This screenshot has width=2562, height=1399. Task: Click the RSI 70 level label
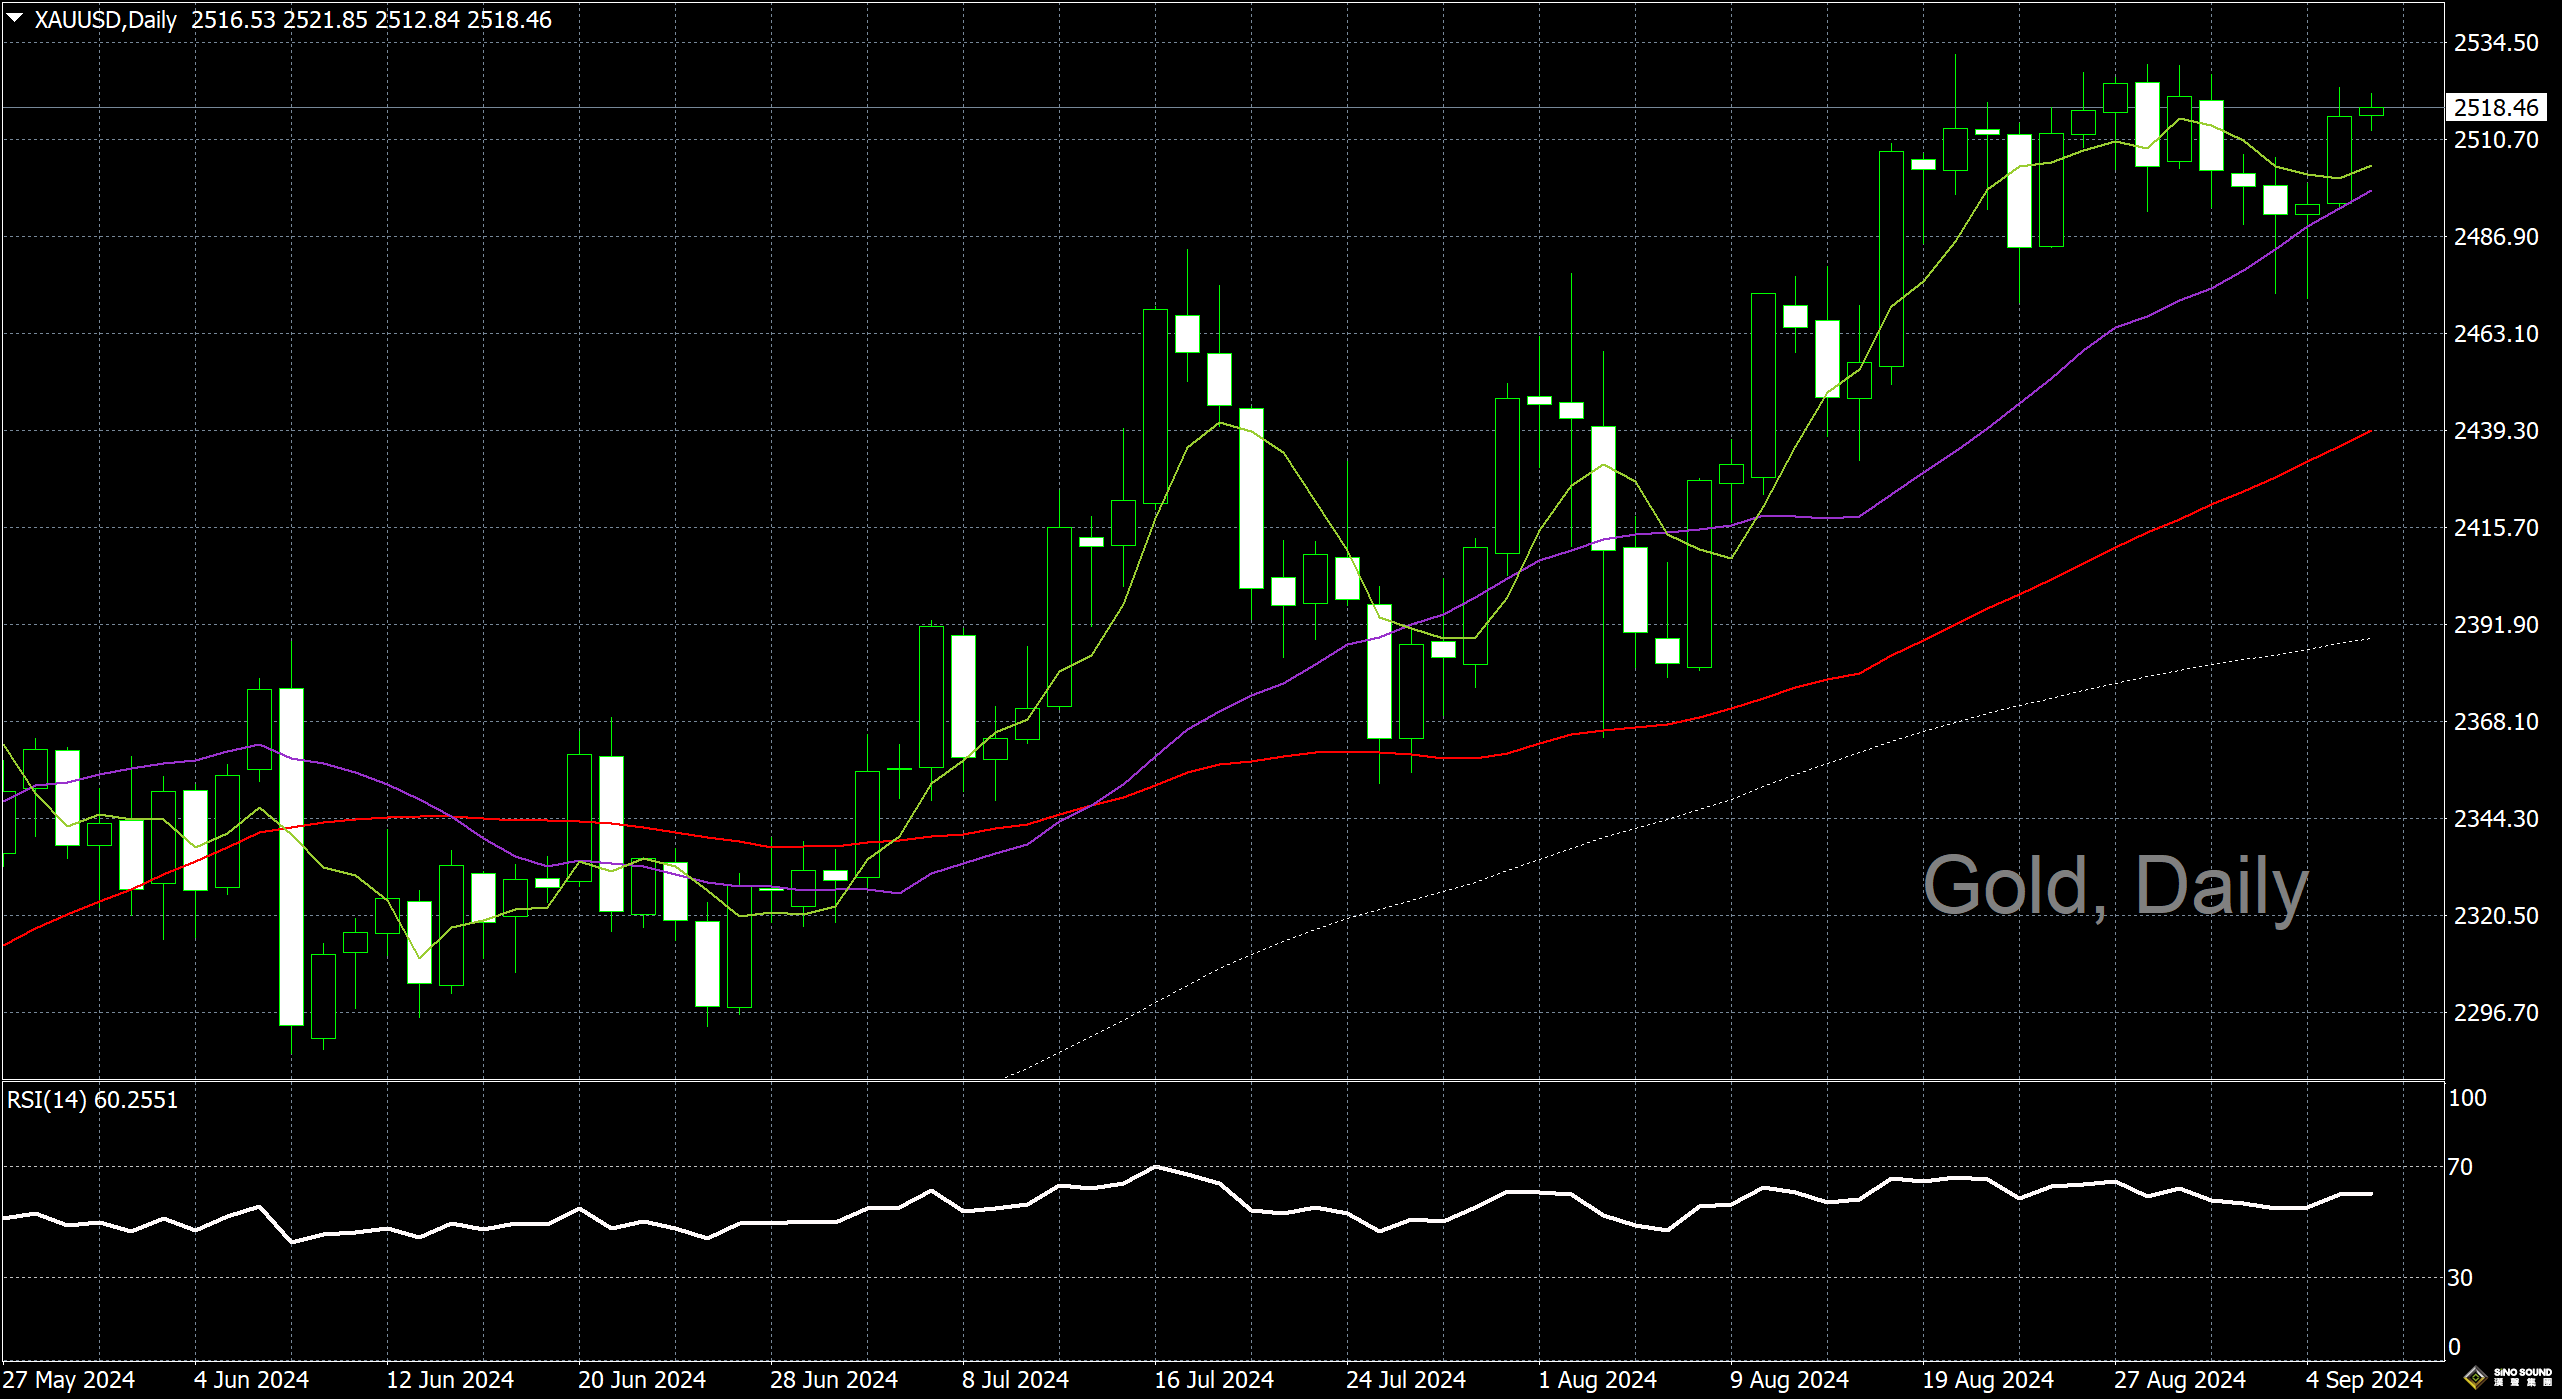(2460, 1167)
